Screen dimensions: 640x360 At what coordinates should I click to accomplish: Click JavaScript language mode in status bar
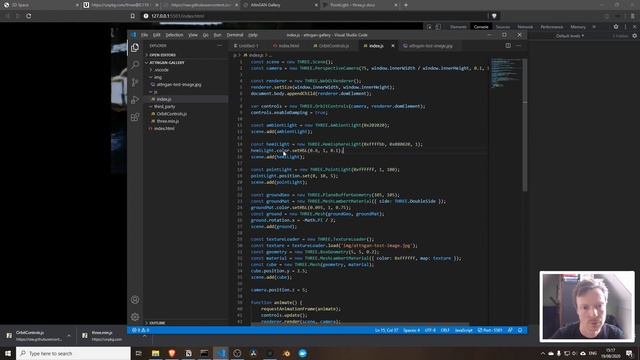(464, 330)
